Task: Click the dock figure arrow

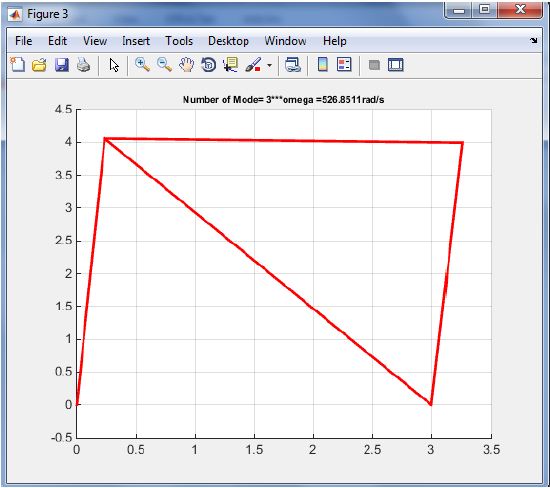Action: tap(534, 41)
